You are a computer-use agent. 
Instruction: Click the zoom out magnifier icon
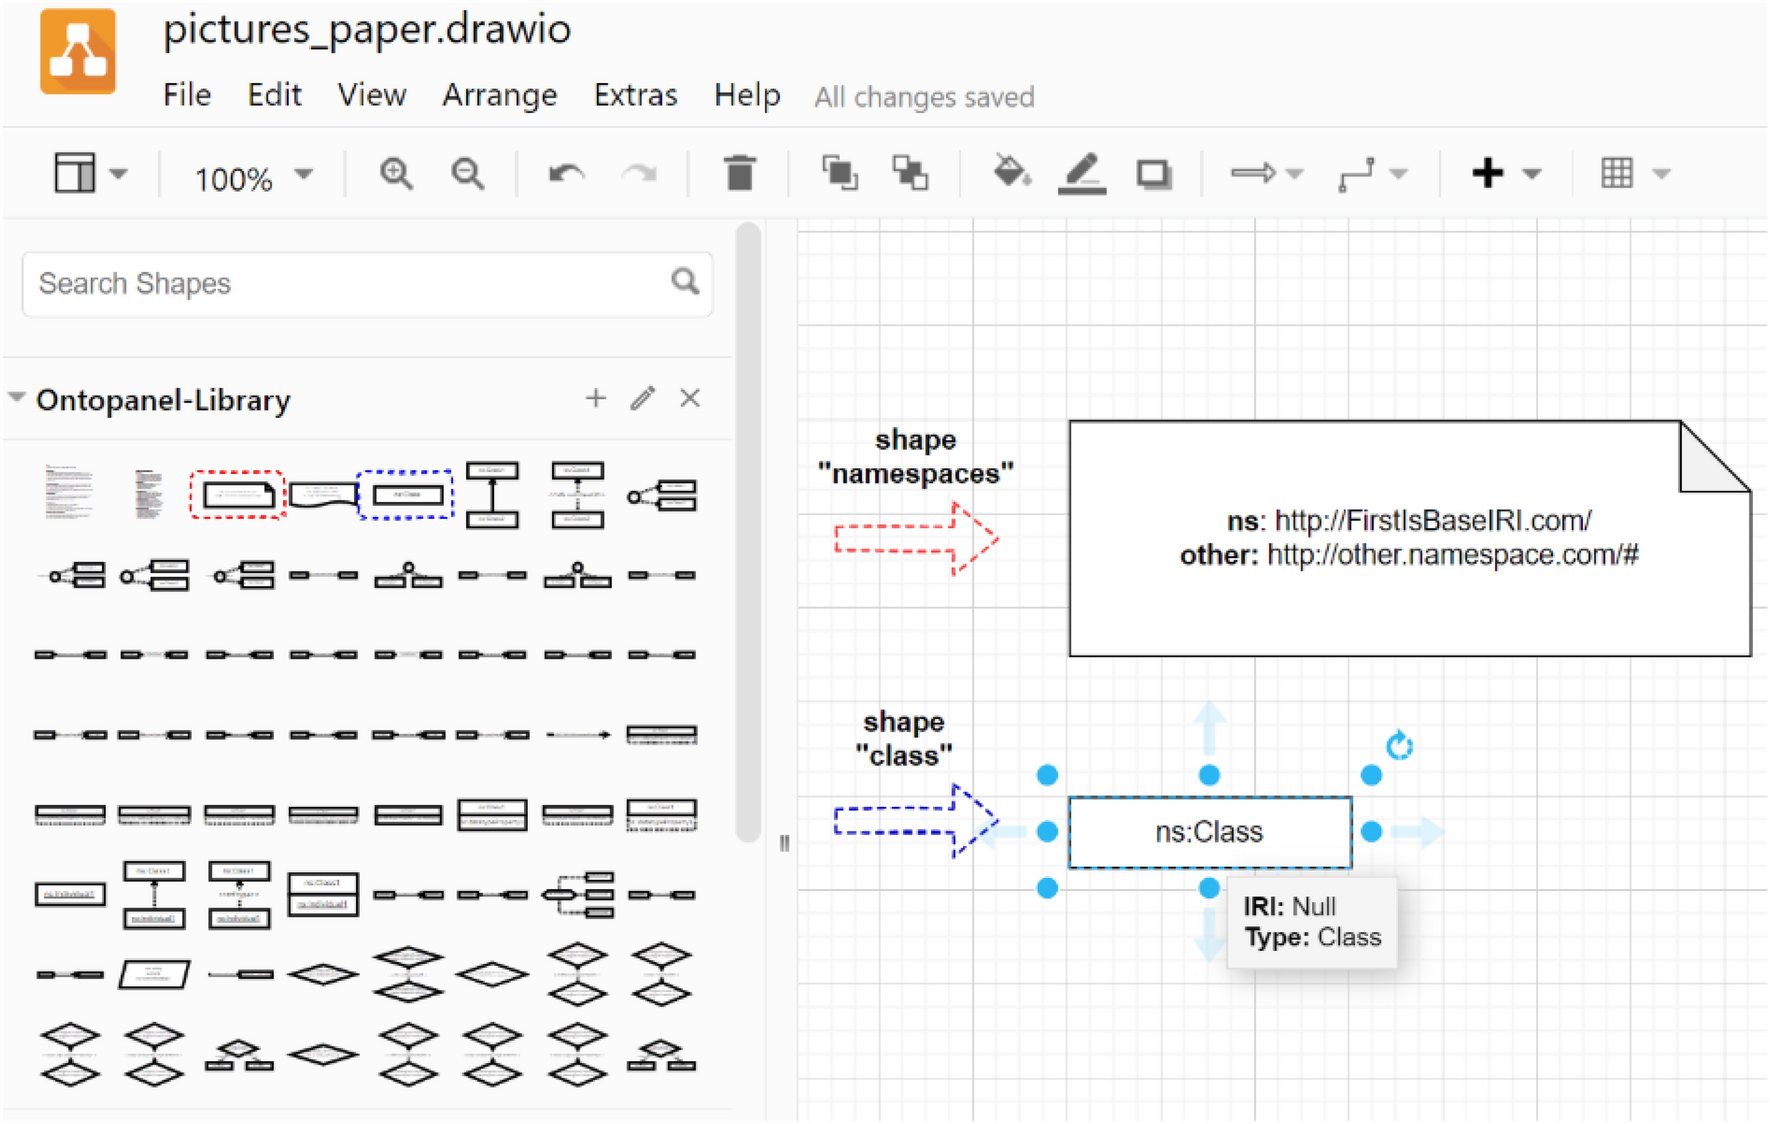[x=467, y=174]
